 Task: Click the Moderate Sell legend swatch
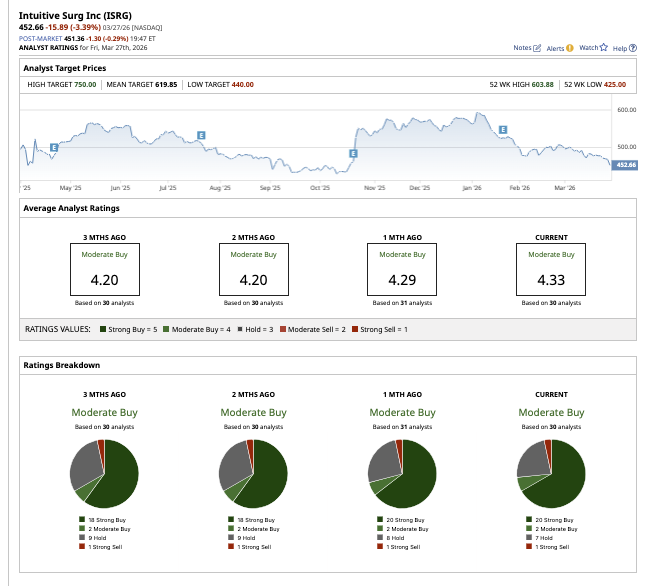[283, 329]
